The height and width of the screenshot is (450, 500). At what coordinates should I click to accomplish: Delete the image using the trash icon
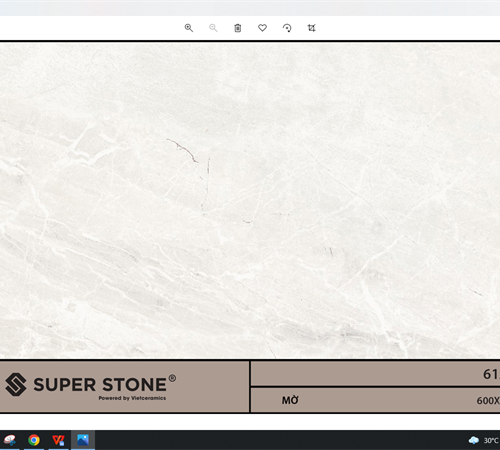238,28
